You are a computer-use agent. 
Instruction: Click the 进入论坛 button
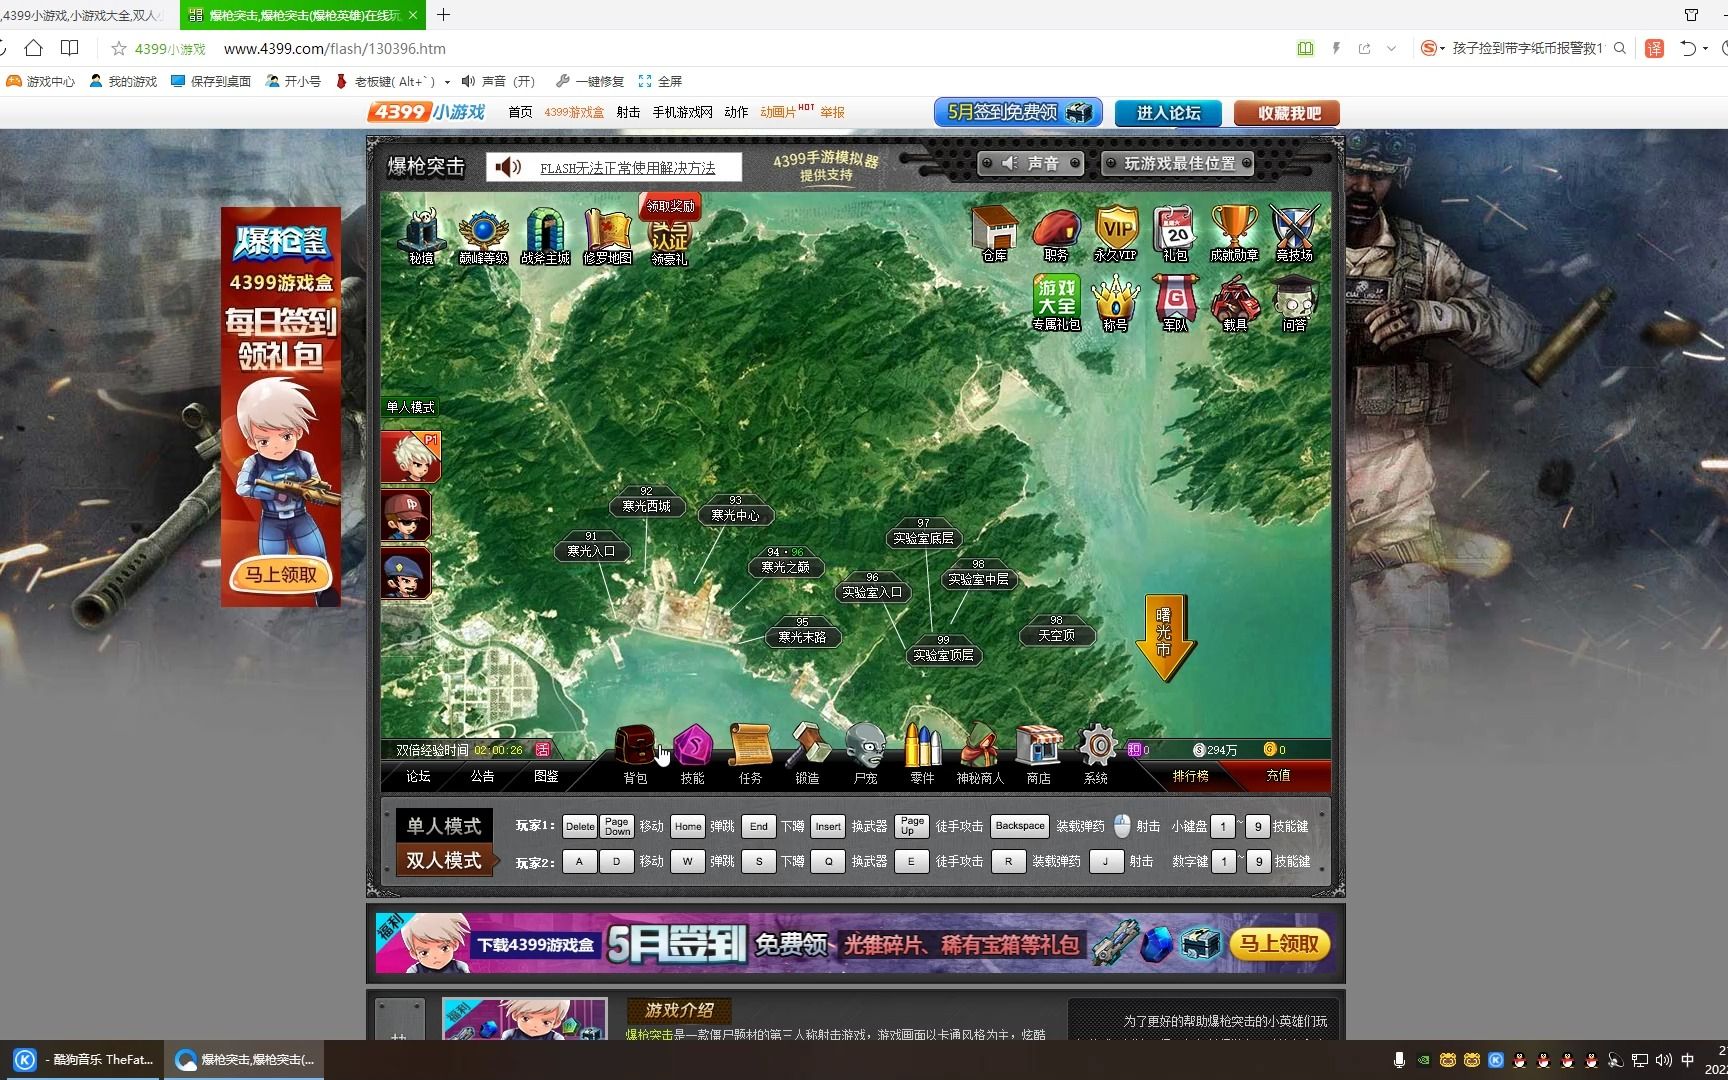(1168, 113)
